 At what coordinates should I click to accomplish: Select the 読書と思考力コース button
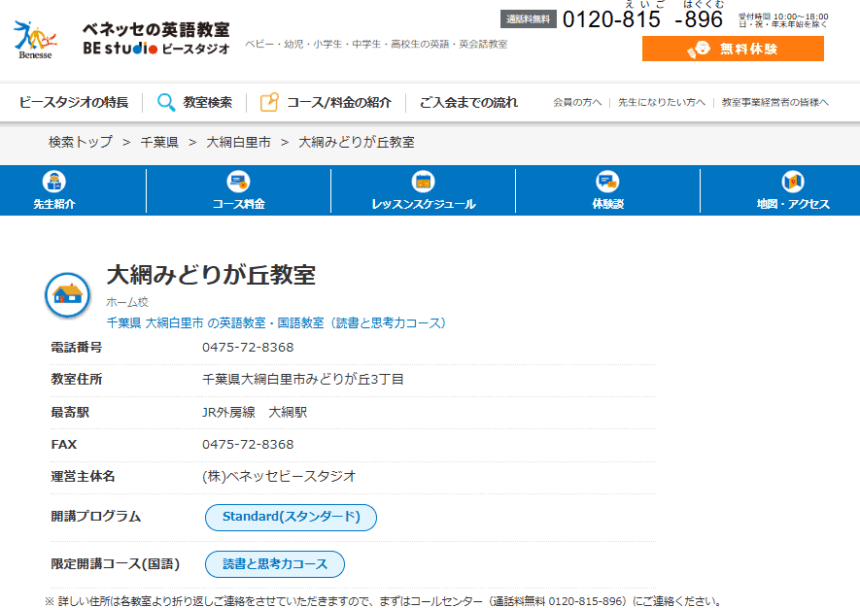[x=275, y=564]
